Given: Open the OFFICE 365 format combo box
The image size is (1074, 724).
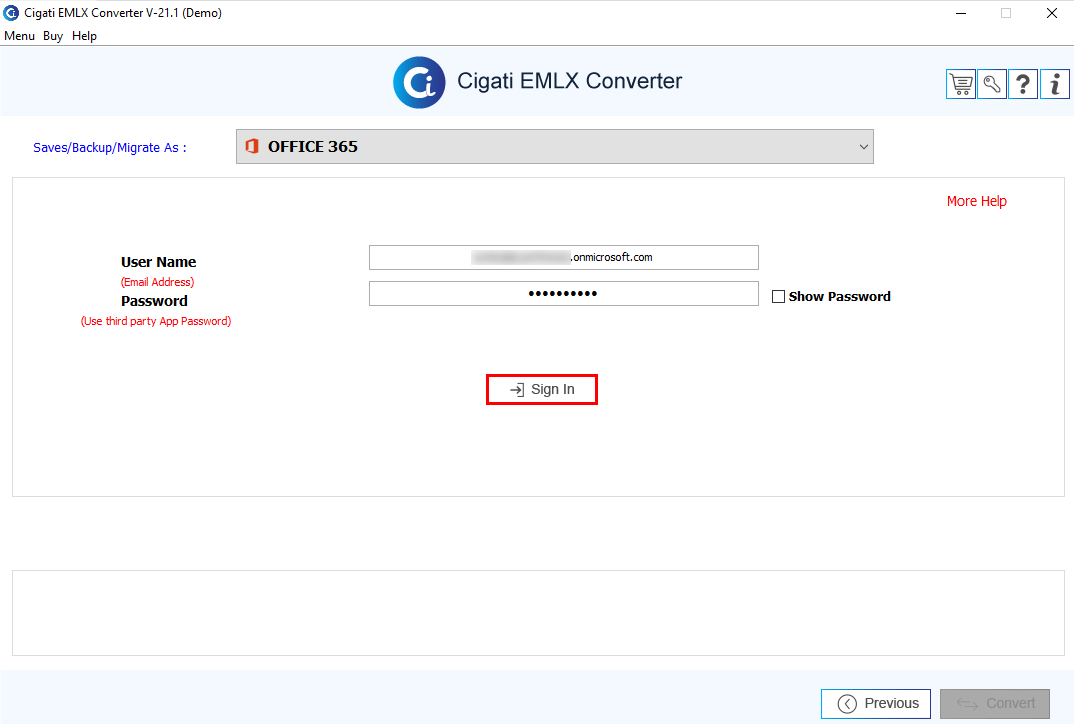Looking at the screenshot, I should (555, 147).
